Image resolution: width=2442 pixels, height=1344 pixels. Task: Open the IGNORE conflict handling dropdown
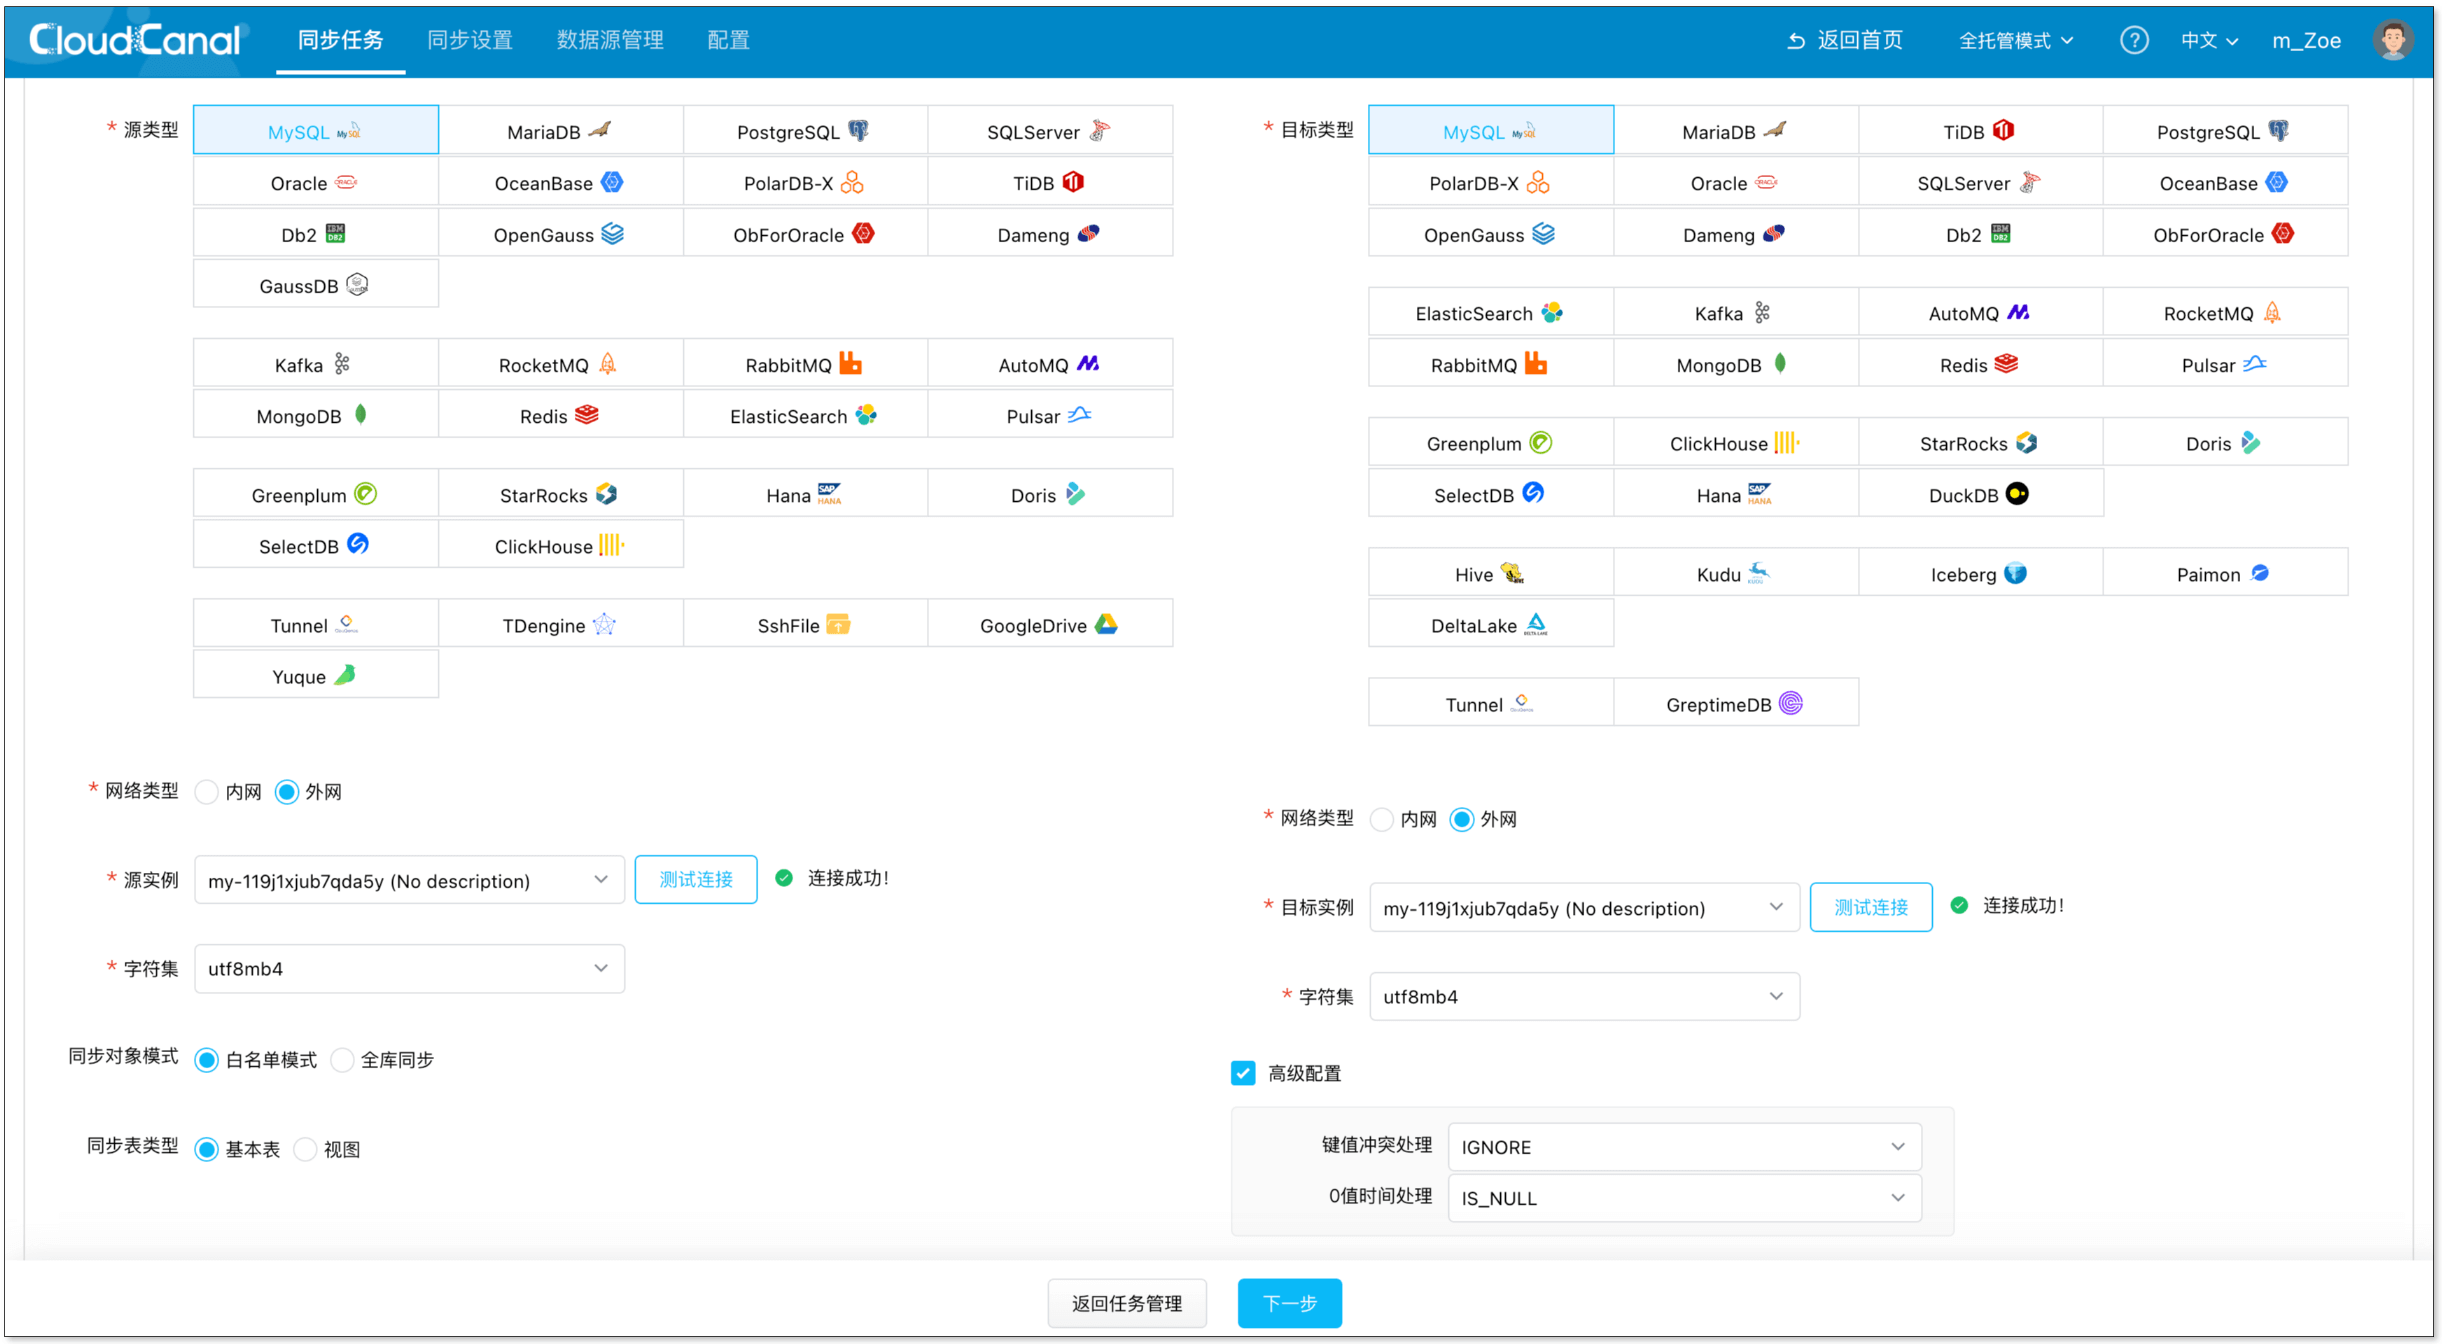tap(1683, 1146)
